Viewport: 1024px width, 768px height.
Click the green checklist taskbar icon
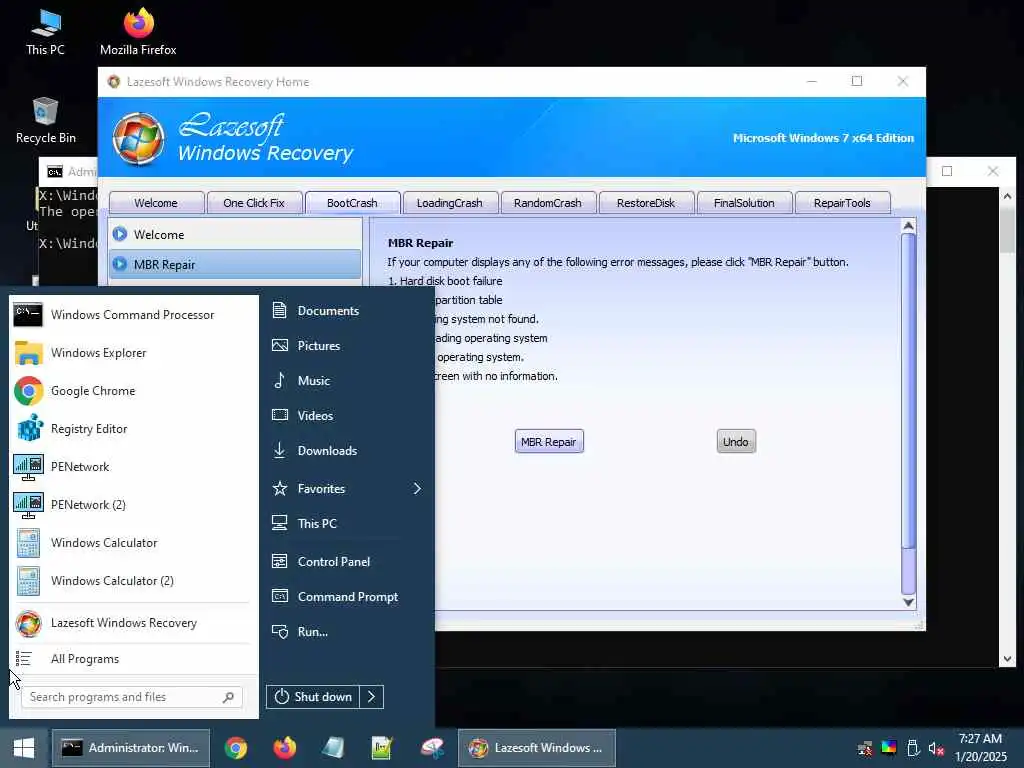[x=382, y=748]
